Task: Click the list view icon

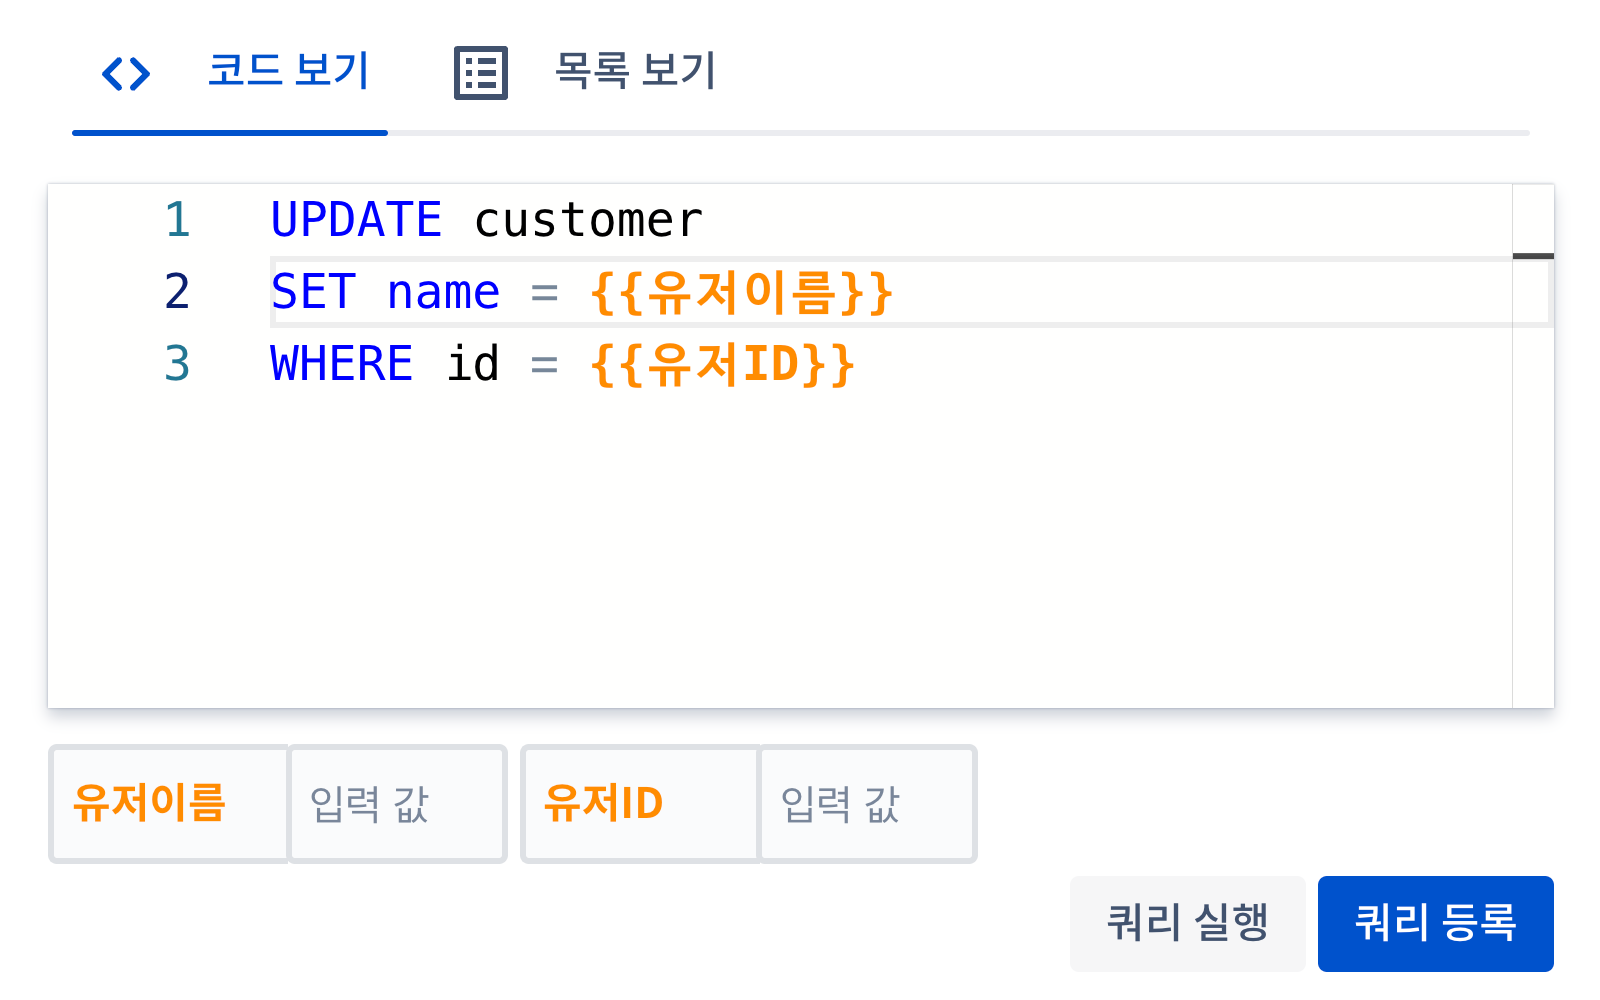Action: point(481,73)
